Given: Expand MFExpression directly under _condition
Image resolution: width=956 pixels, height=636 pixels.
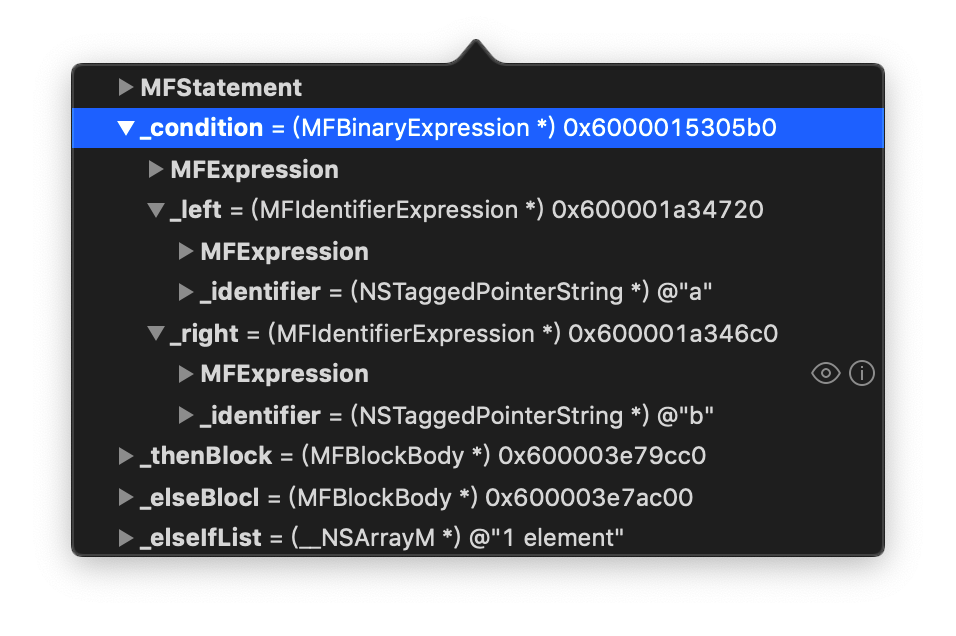Looking at the screenshot, I should [x=155, y=170].
